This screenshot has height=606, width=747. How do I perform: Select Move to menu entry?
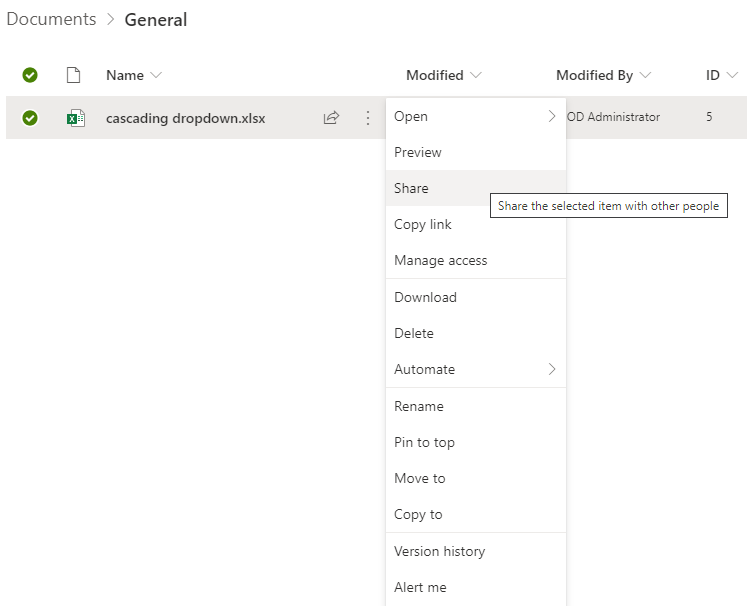(x=476, y=478)
